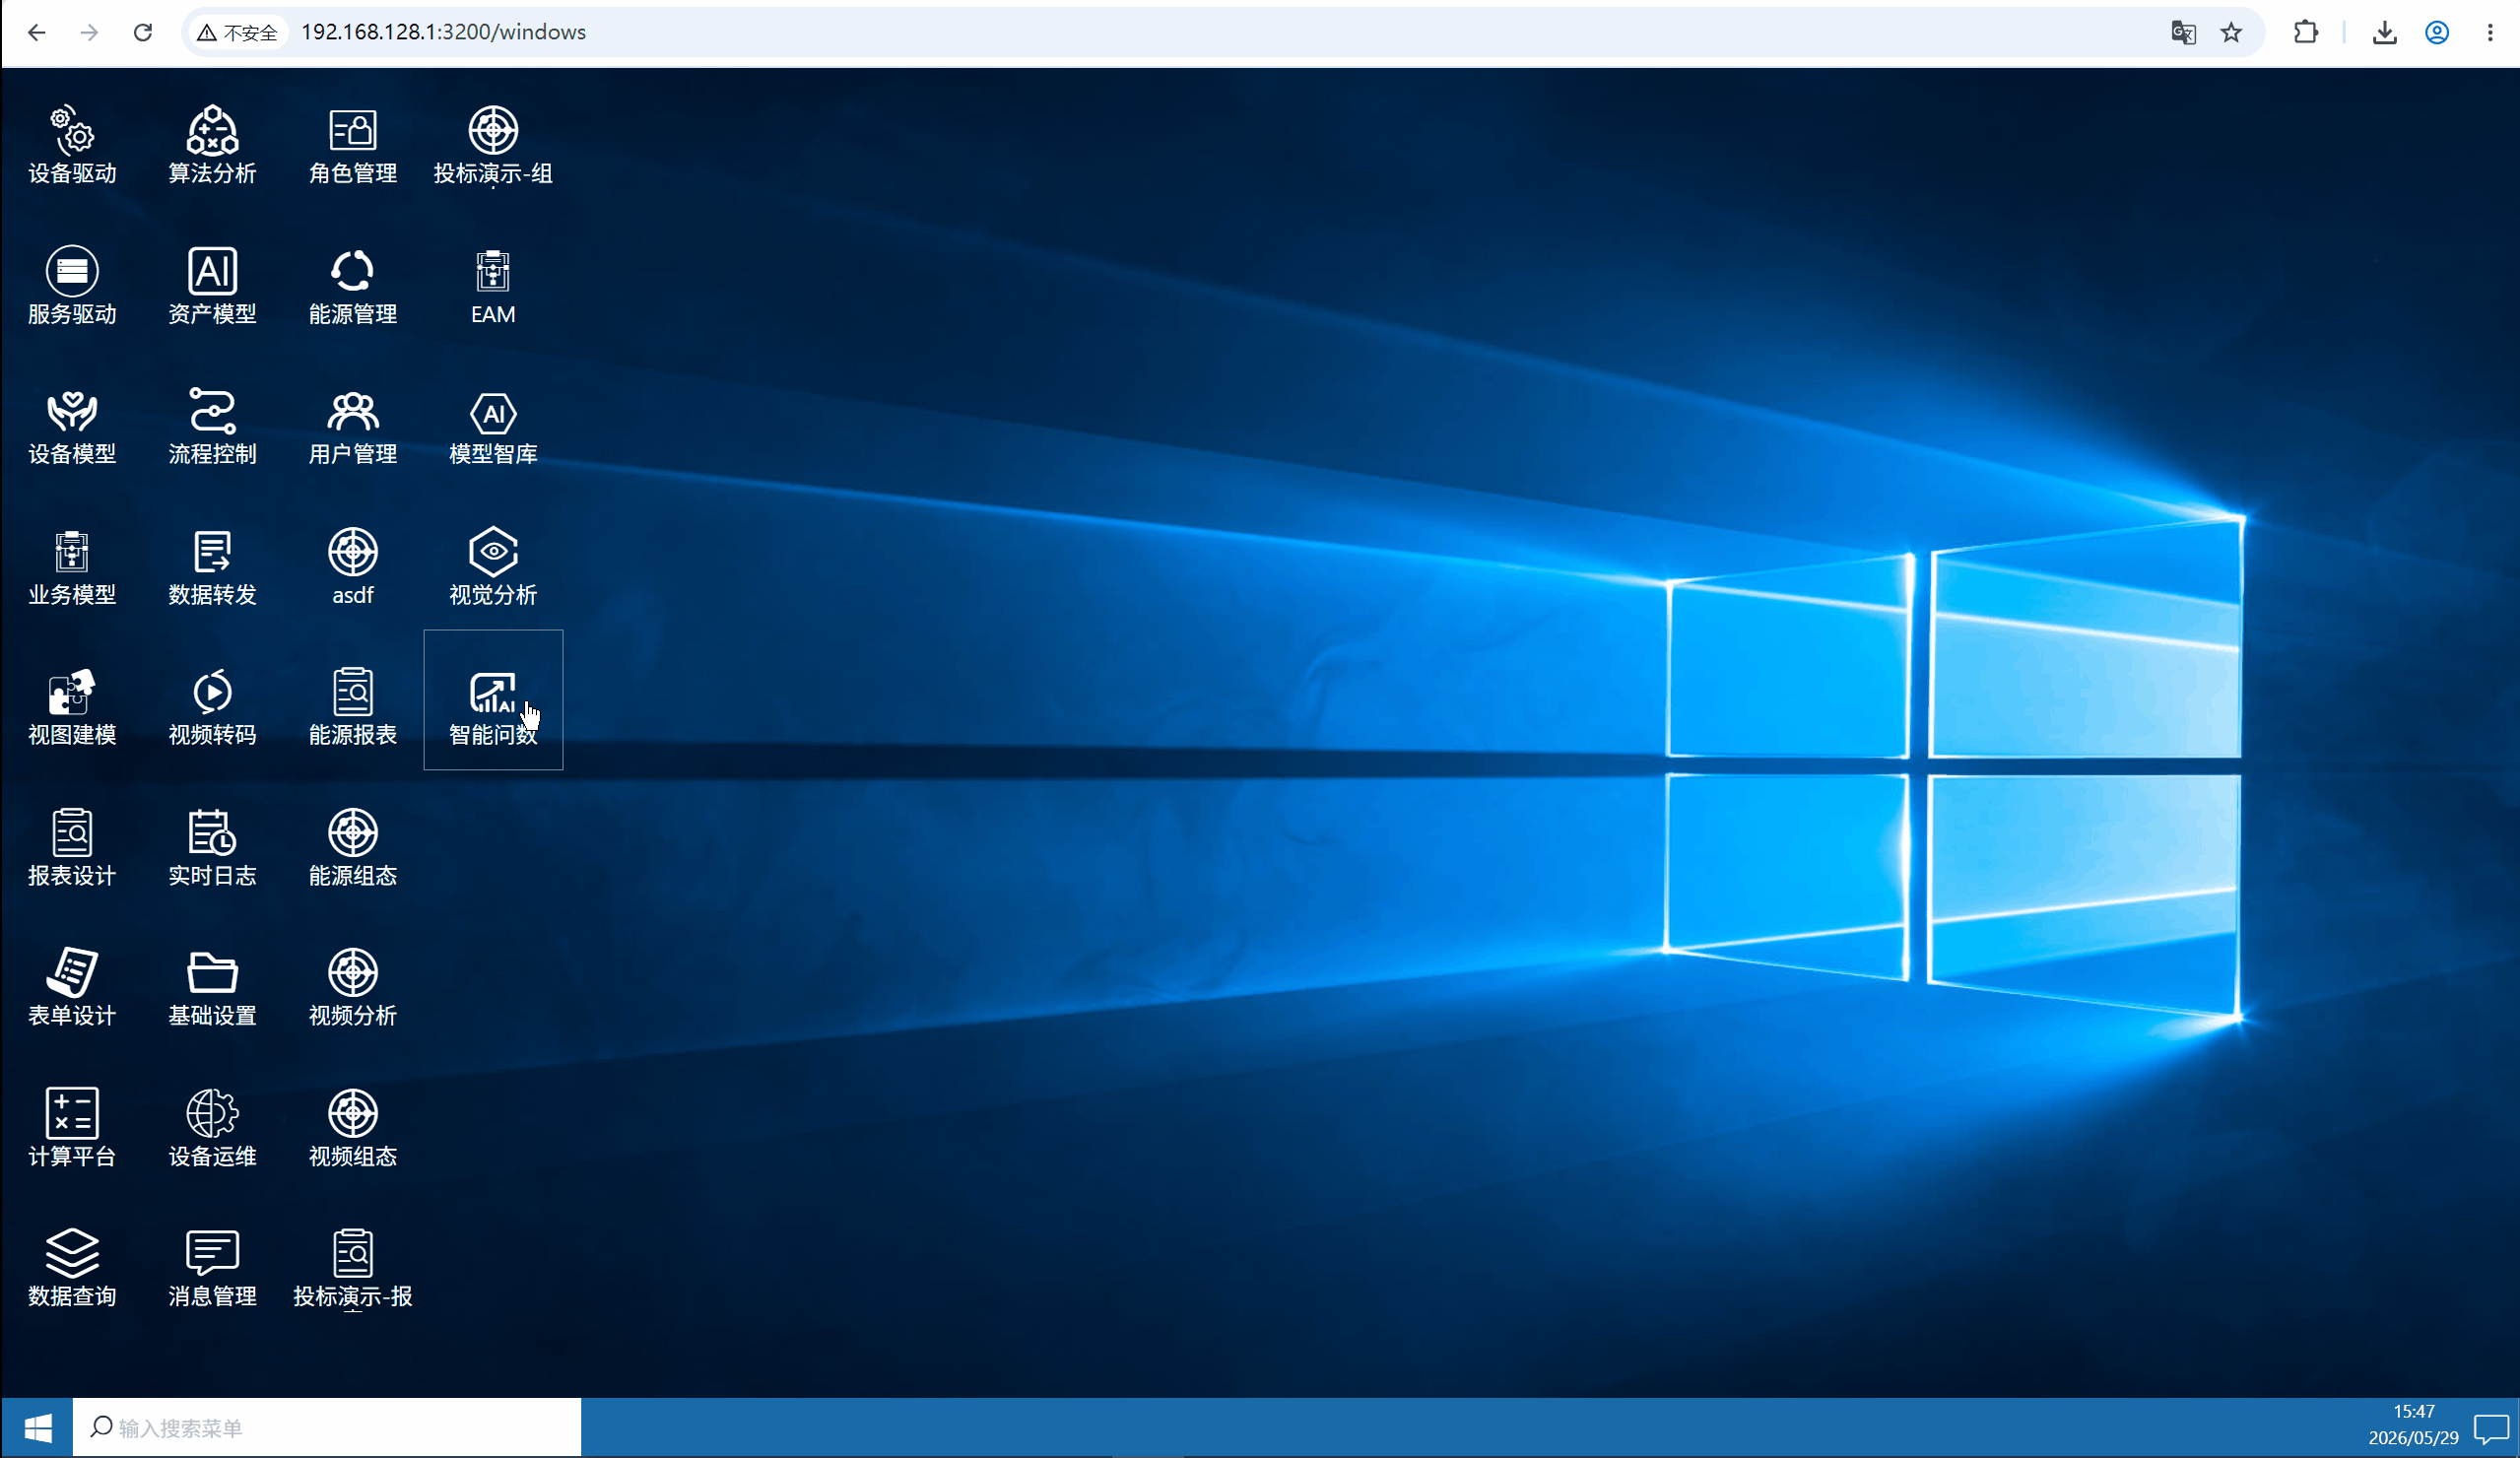This screenshot has height=1458, width=2520.
Task: Open the notification center in taskbar
Action: coord(2490,1428)
